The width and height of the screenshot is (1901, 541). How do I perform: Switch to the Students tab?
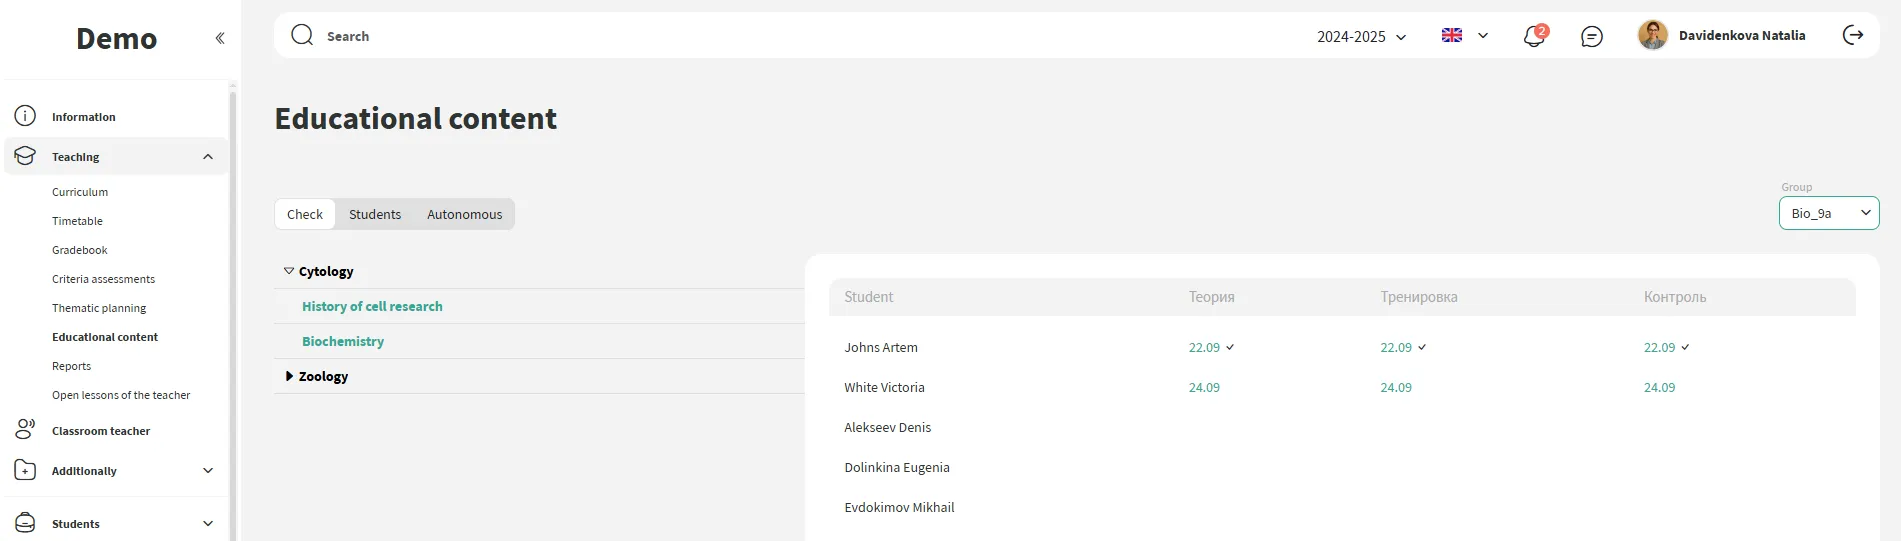pyautogui.click(x=374, y=214)
